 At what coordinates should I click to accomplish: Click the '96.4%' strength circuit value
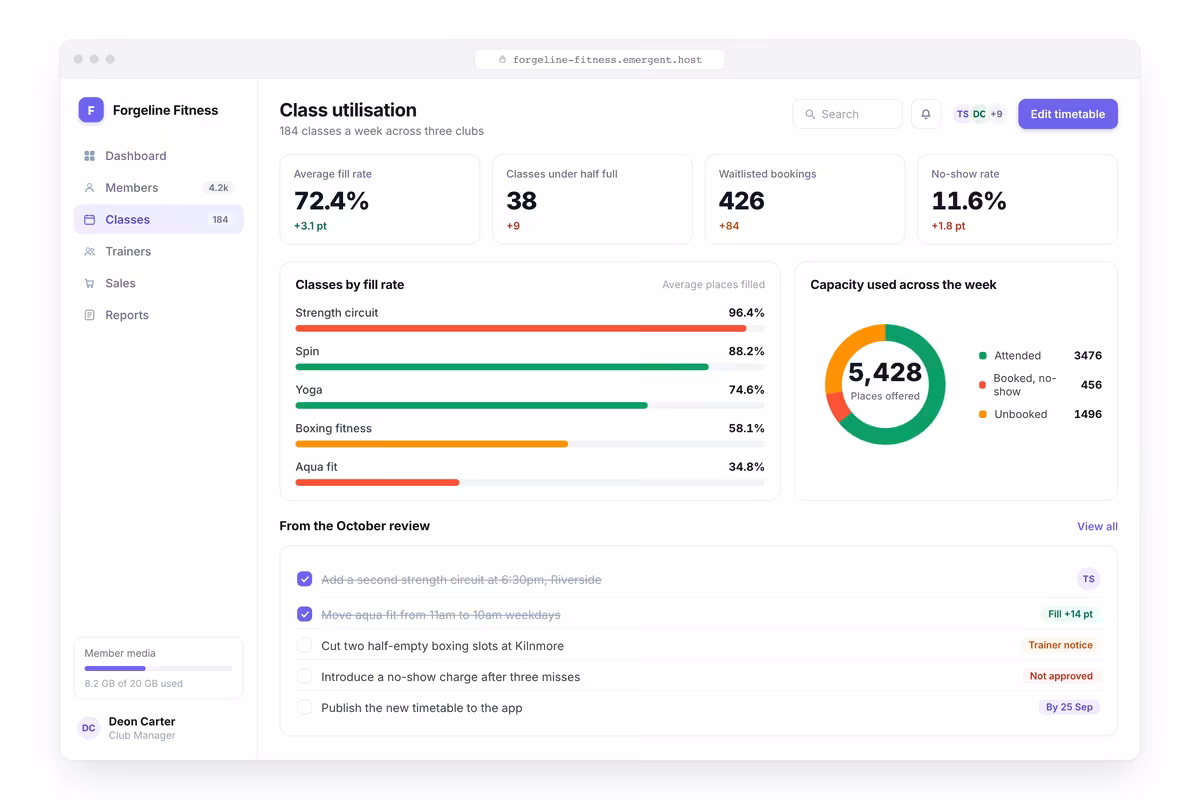pyautogui.click(x=746, y=313)
